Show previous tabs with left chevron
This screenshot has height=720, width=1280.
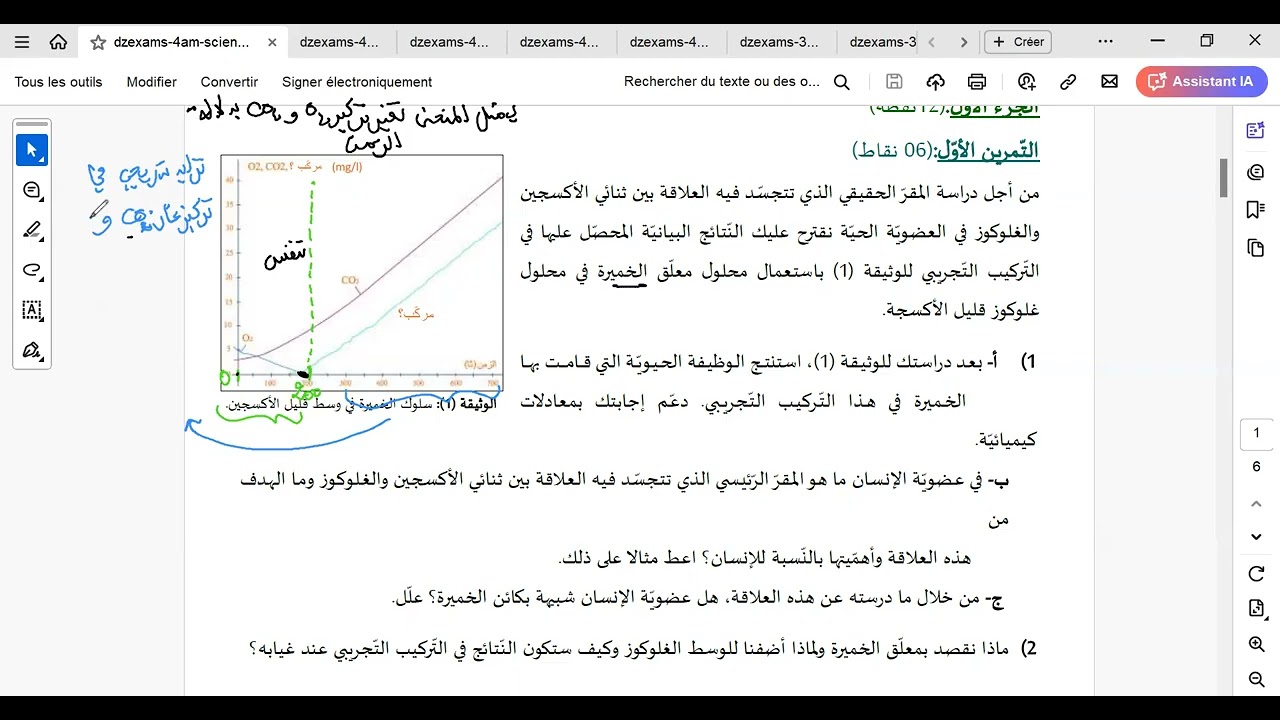pos(932,42)
